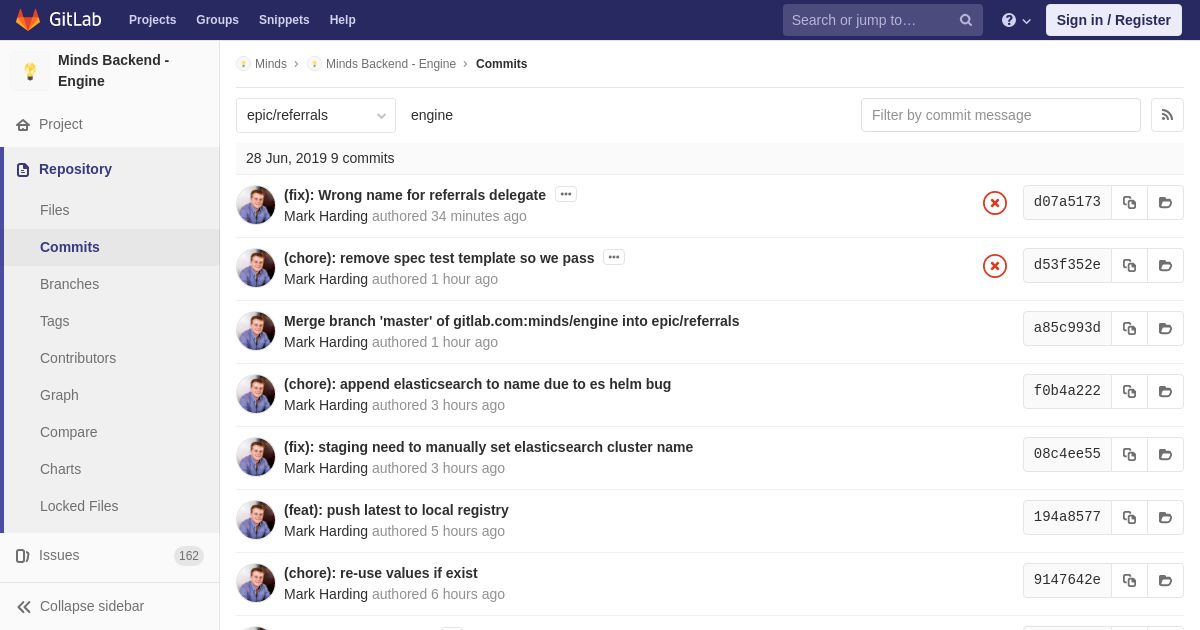Open the Help question mark menu
Image resolution: width=1200 pixels, height=630 pixels.
coord(1016,20)
